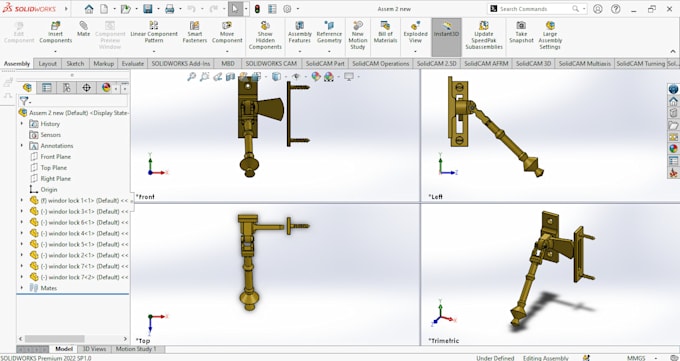
Task: Click Move Component tool
Action: point(227,33)
